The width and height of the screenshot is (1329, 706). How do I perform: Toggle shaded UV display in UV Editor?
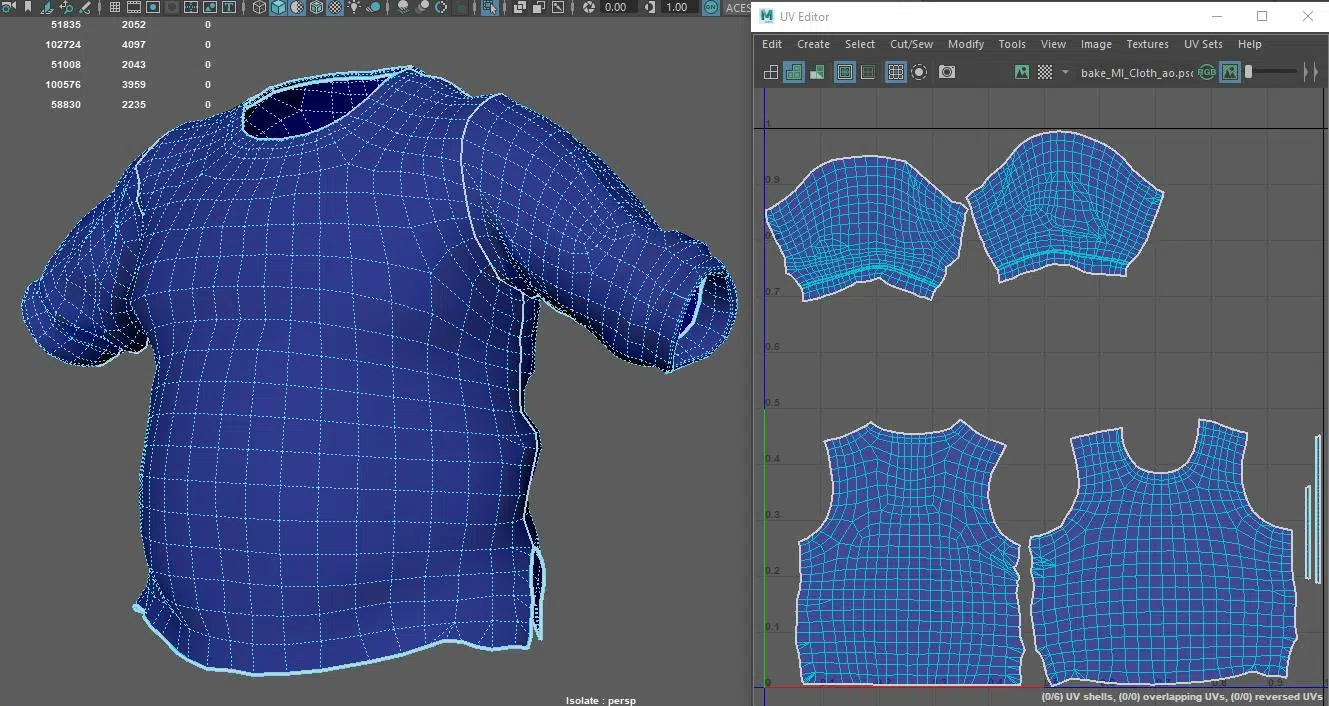click(794, 72)
